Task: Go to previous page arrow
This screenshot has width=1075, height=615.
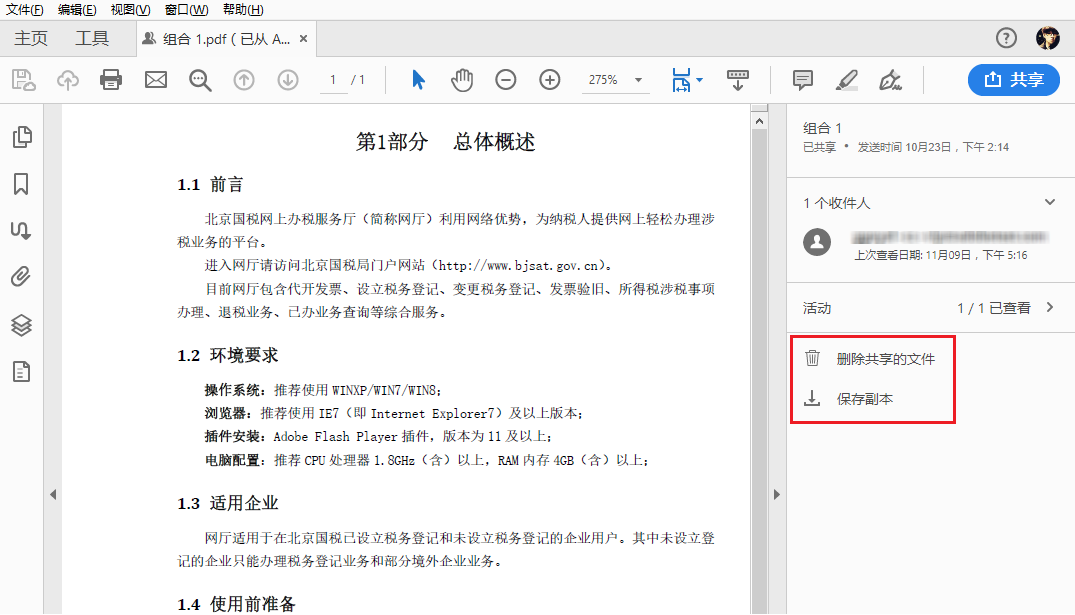Action: [x=244, y=80]
